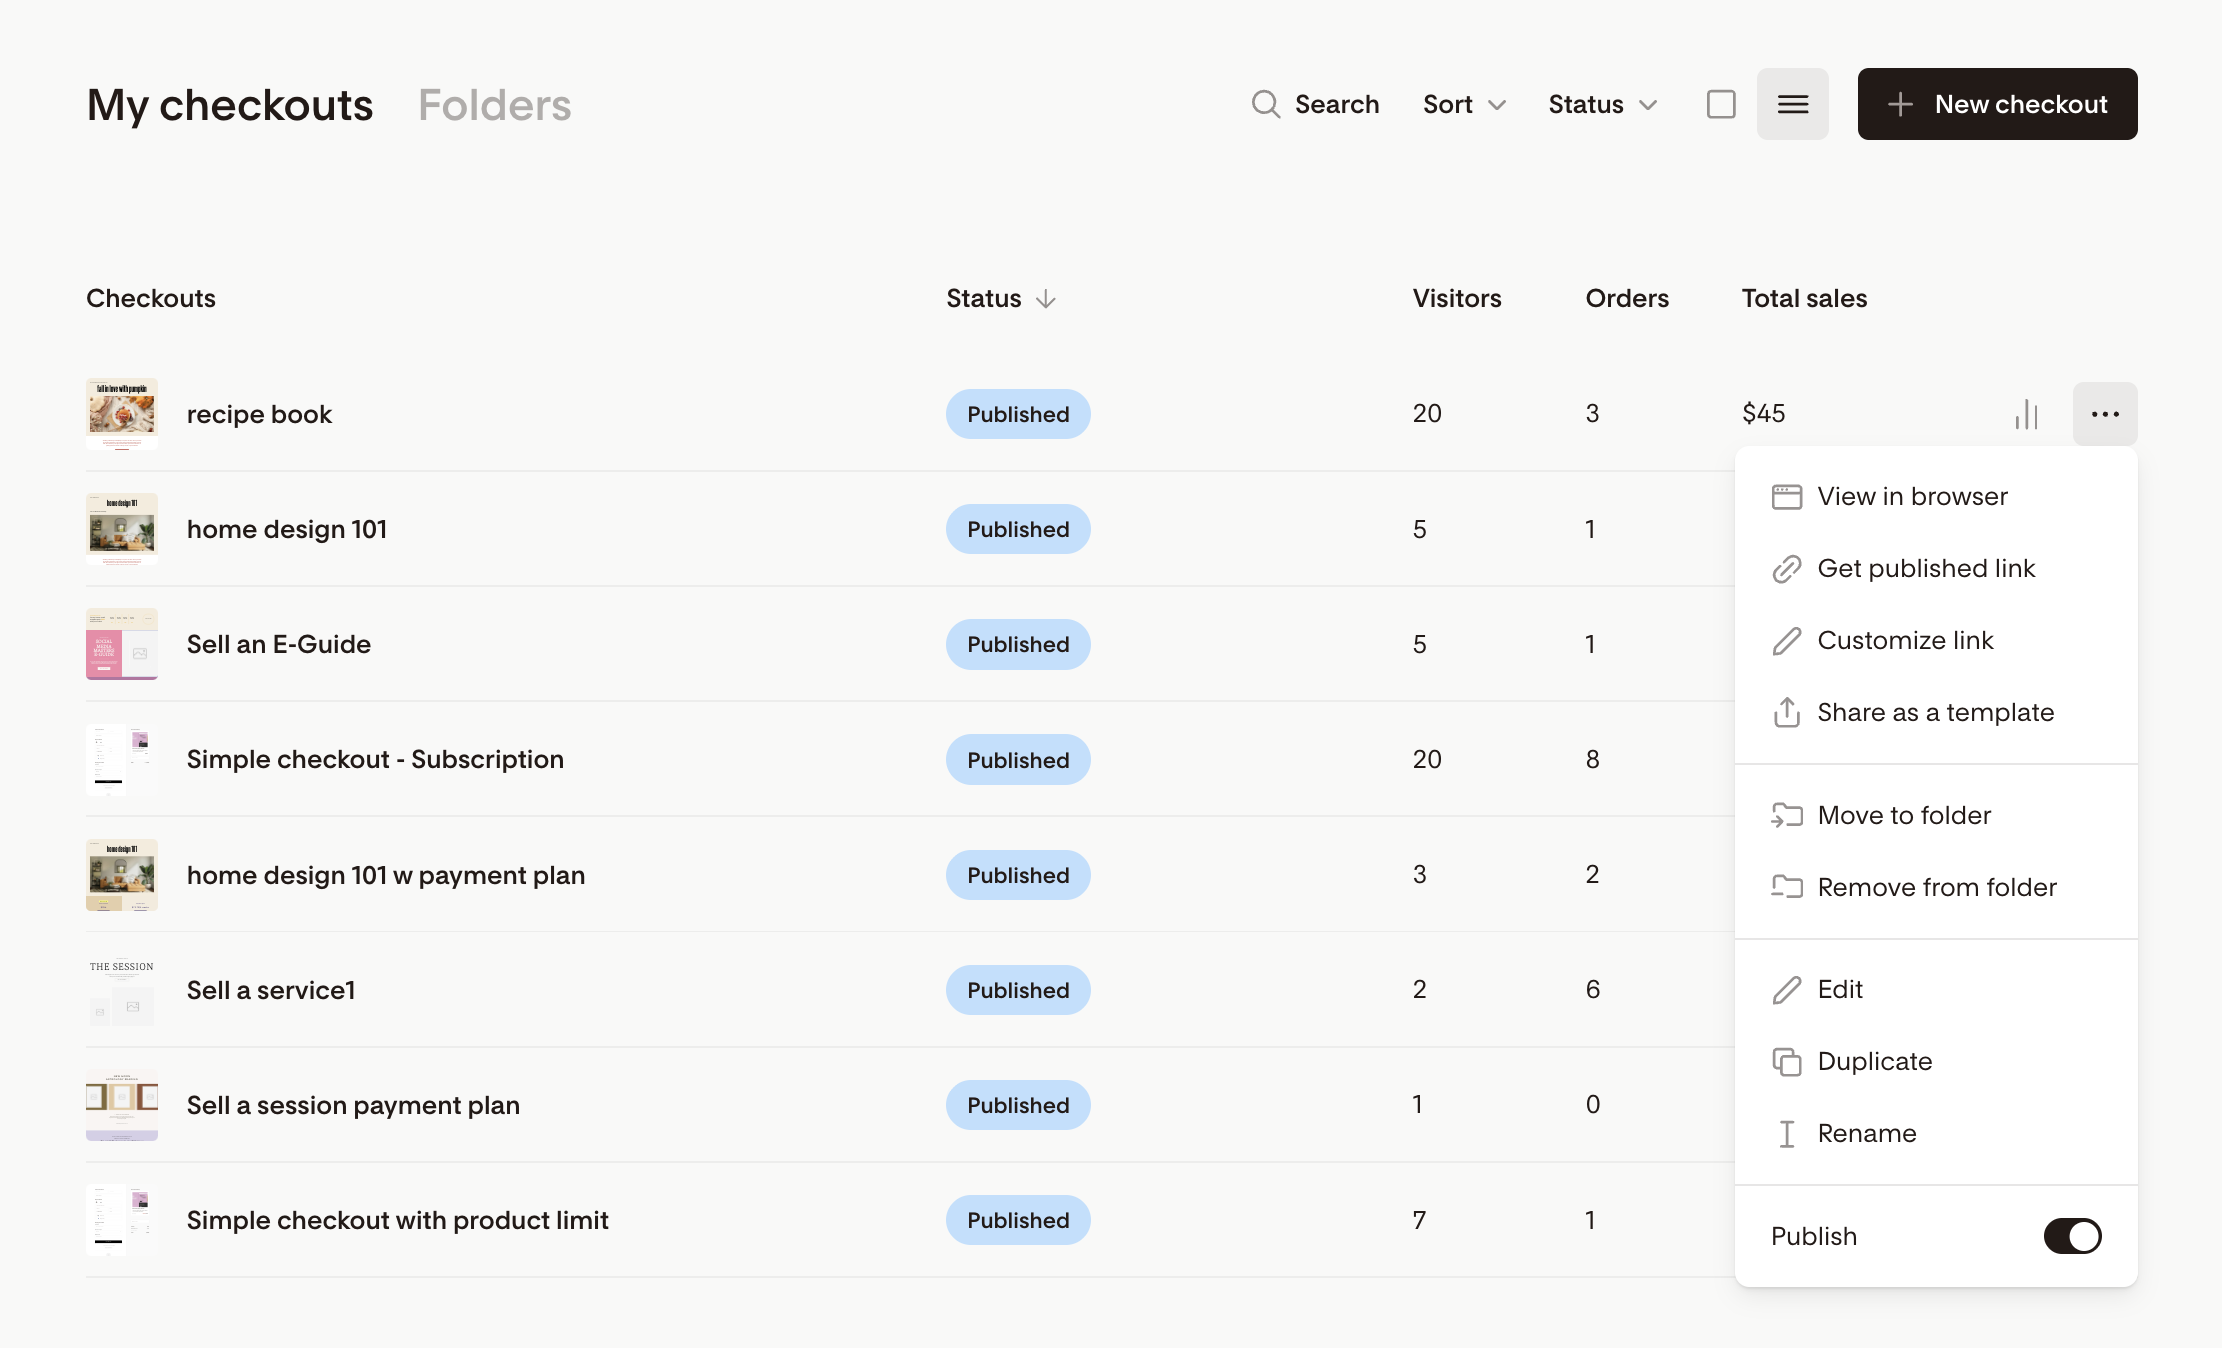Image resolution: width=2222 pixels, height=1348 pixels.
Task: Click the chain link icon for published link
Action: (1786, 569)
